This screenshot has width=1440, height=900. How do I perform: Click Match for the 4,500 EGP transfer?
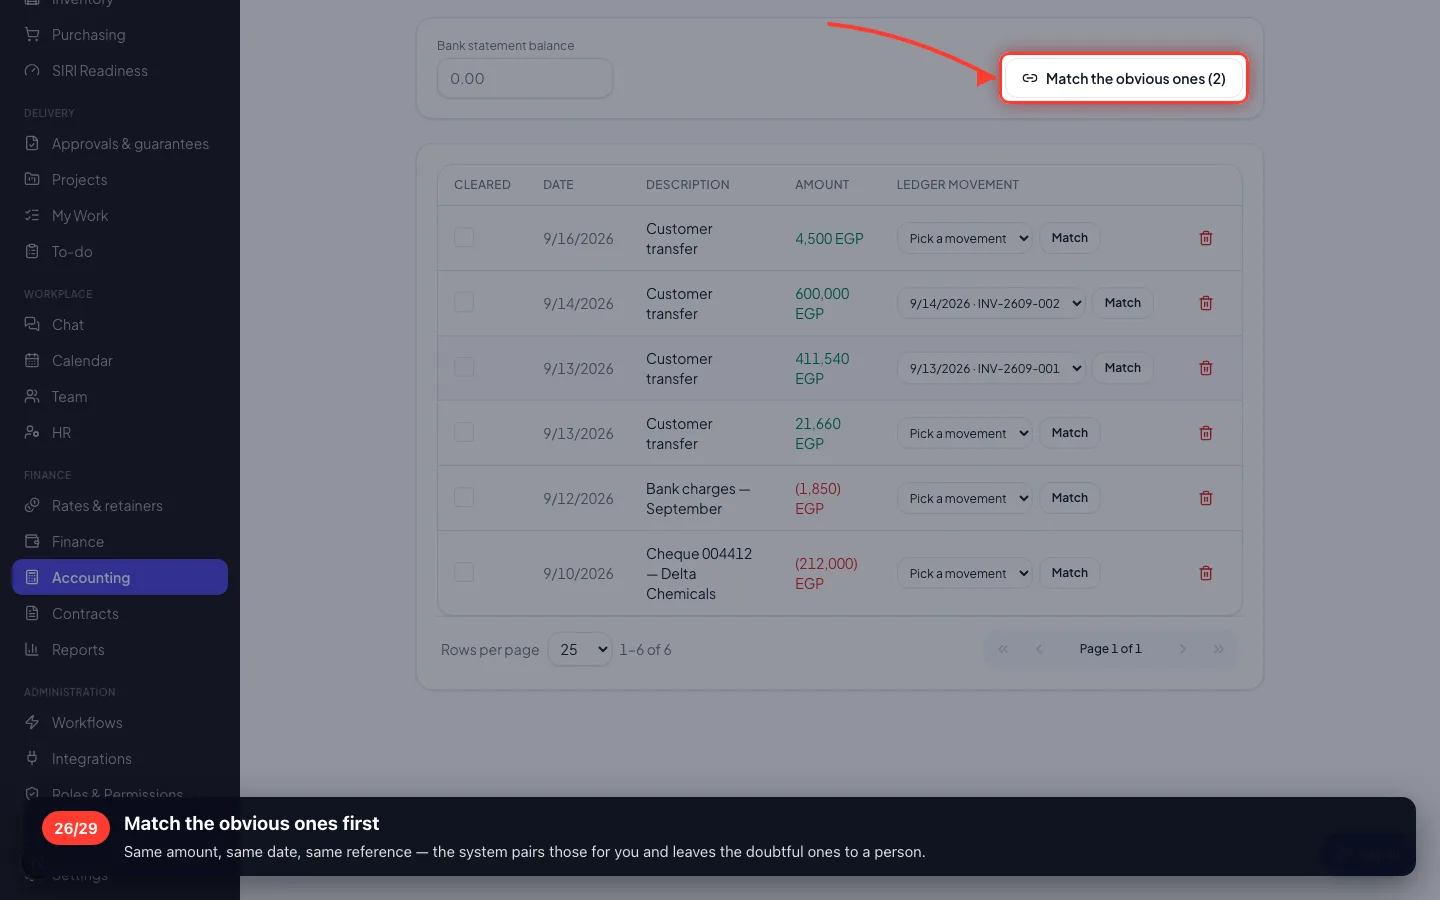1069,238
